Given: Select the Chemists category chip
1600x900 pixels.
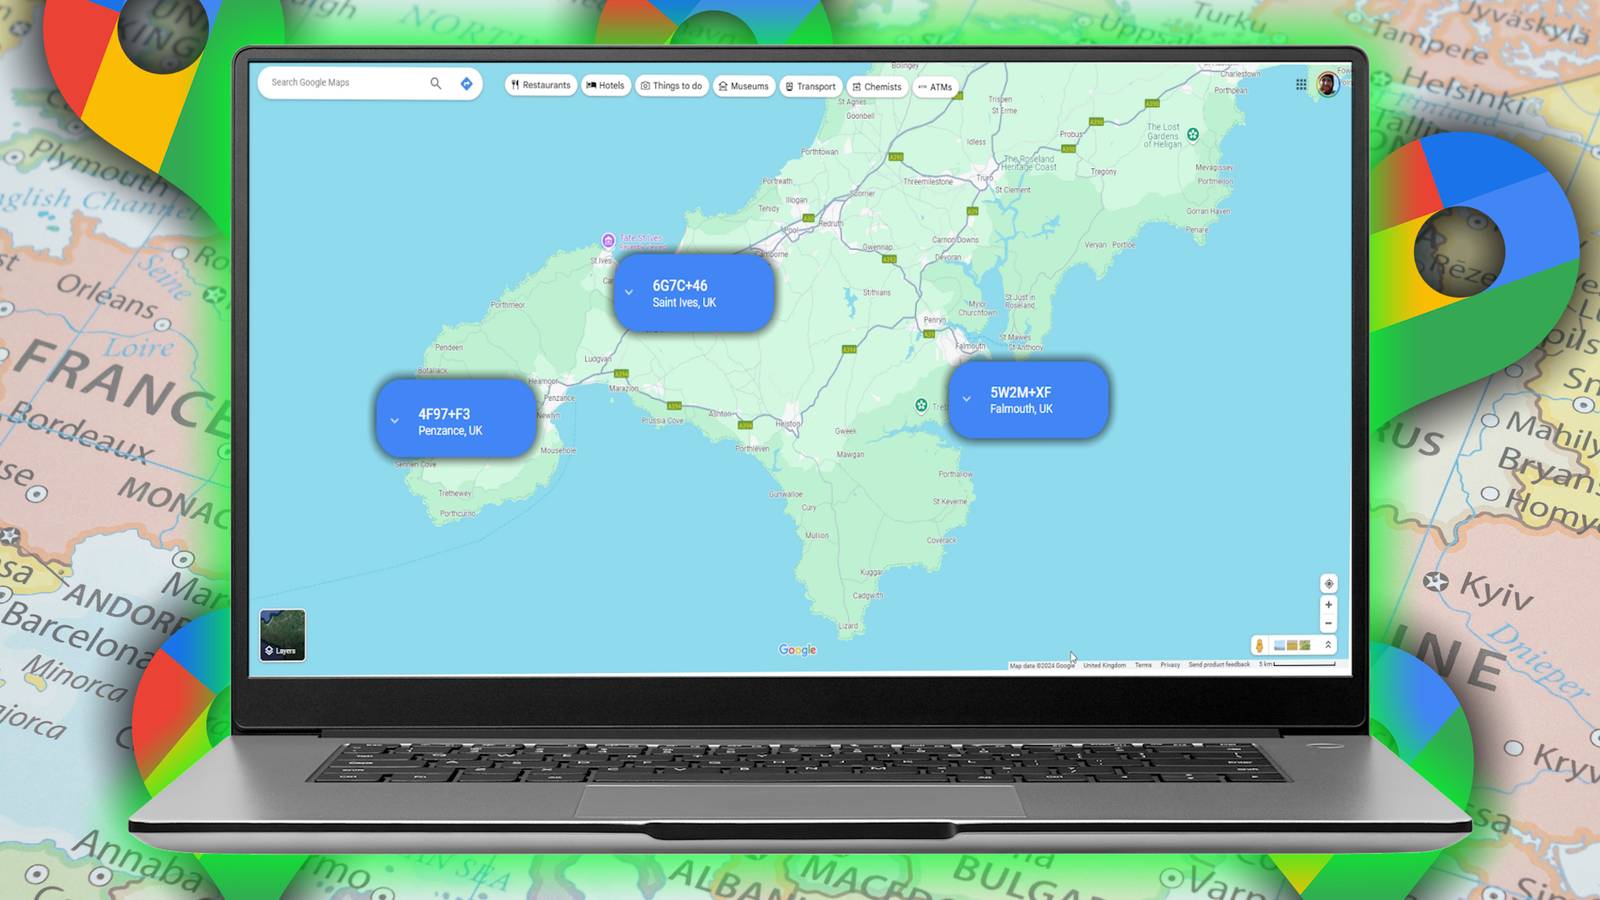Looking at the screenshot, I should [x=877, y=87].
